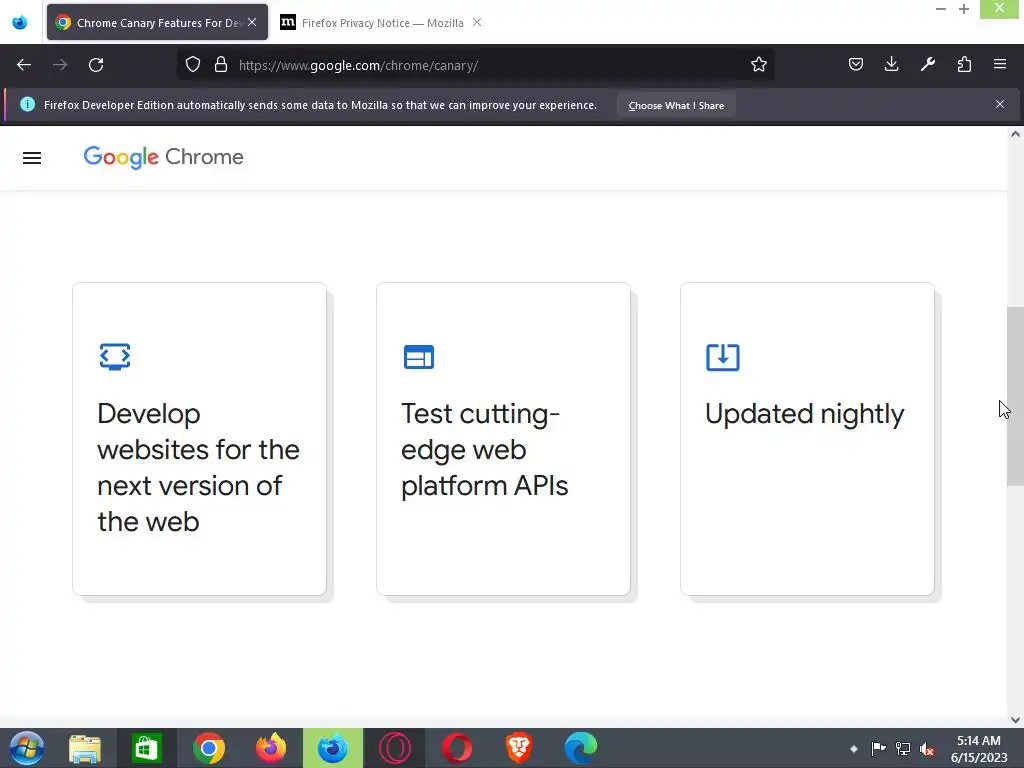
Task: Click the forward navigation arrow
Action: point(60,65)
